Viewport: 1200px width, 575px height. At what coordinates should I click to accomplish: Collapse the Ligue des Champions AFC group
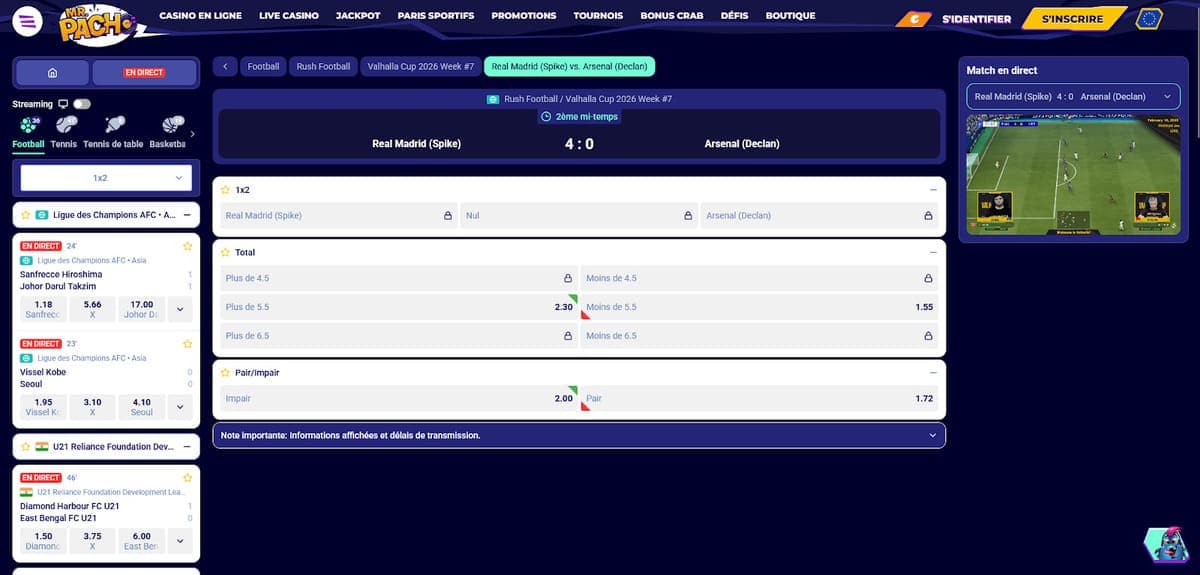click(x=188, y=215)
